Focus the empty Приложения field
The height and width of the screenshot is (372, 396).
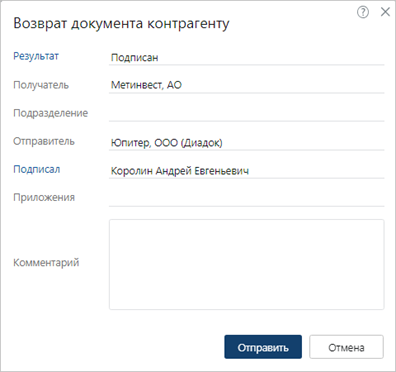246,199
